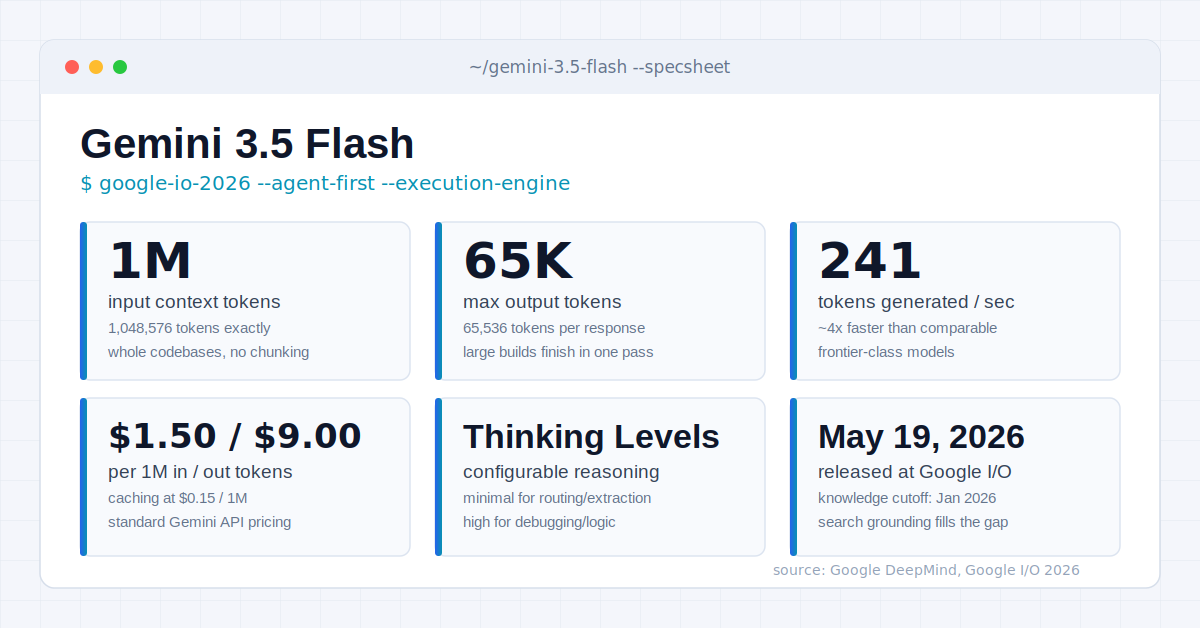Click 'source: Google DeepMind, Google I/O 2026' footer

pos(926,570)
